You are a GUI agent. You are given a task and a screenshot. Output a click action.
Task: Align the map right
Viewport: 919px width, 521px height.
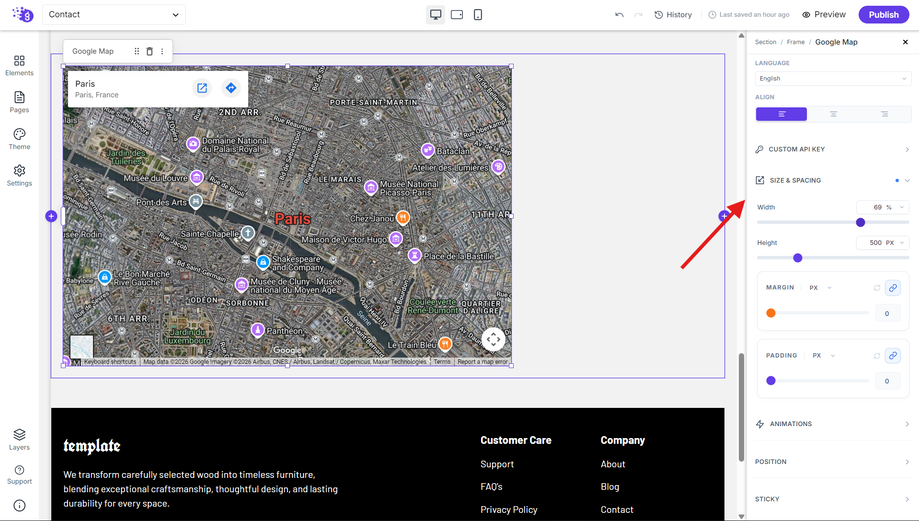[884, 114]
